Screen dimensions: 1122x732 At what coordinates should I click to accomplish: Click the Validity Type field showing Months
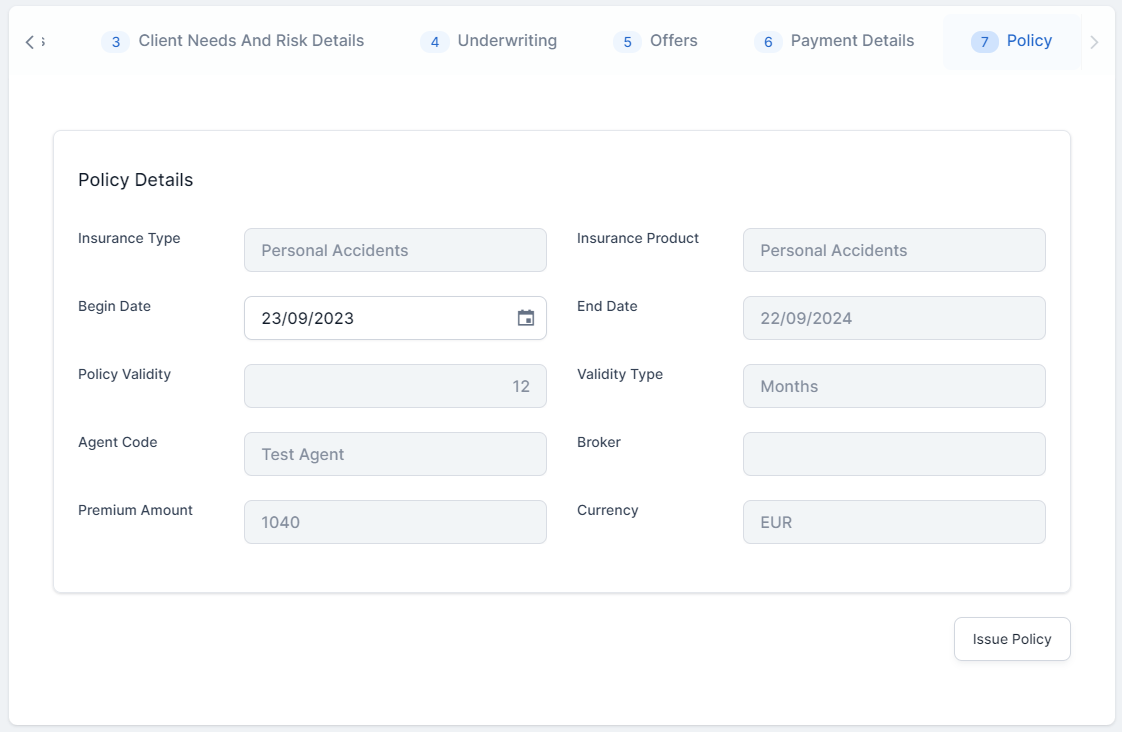[894, 386]
